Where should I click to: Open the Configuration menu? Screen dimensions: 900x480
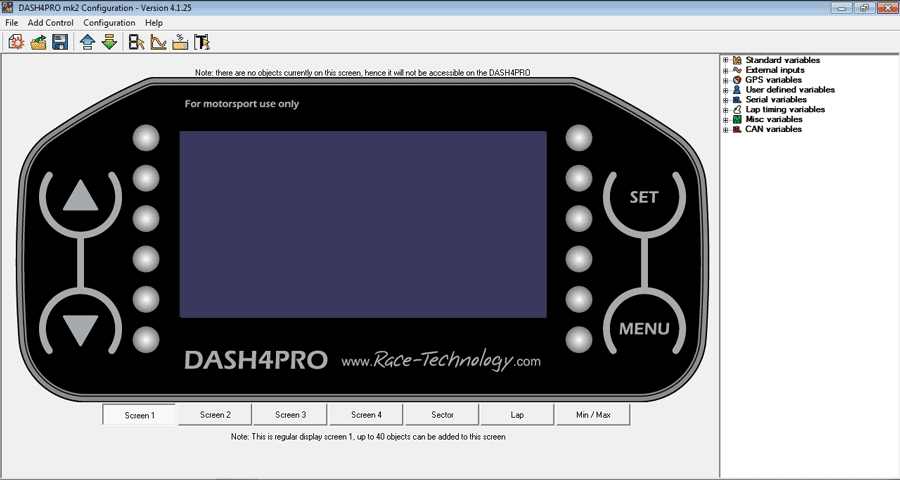(x=109, y=23)
